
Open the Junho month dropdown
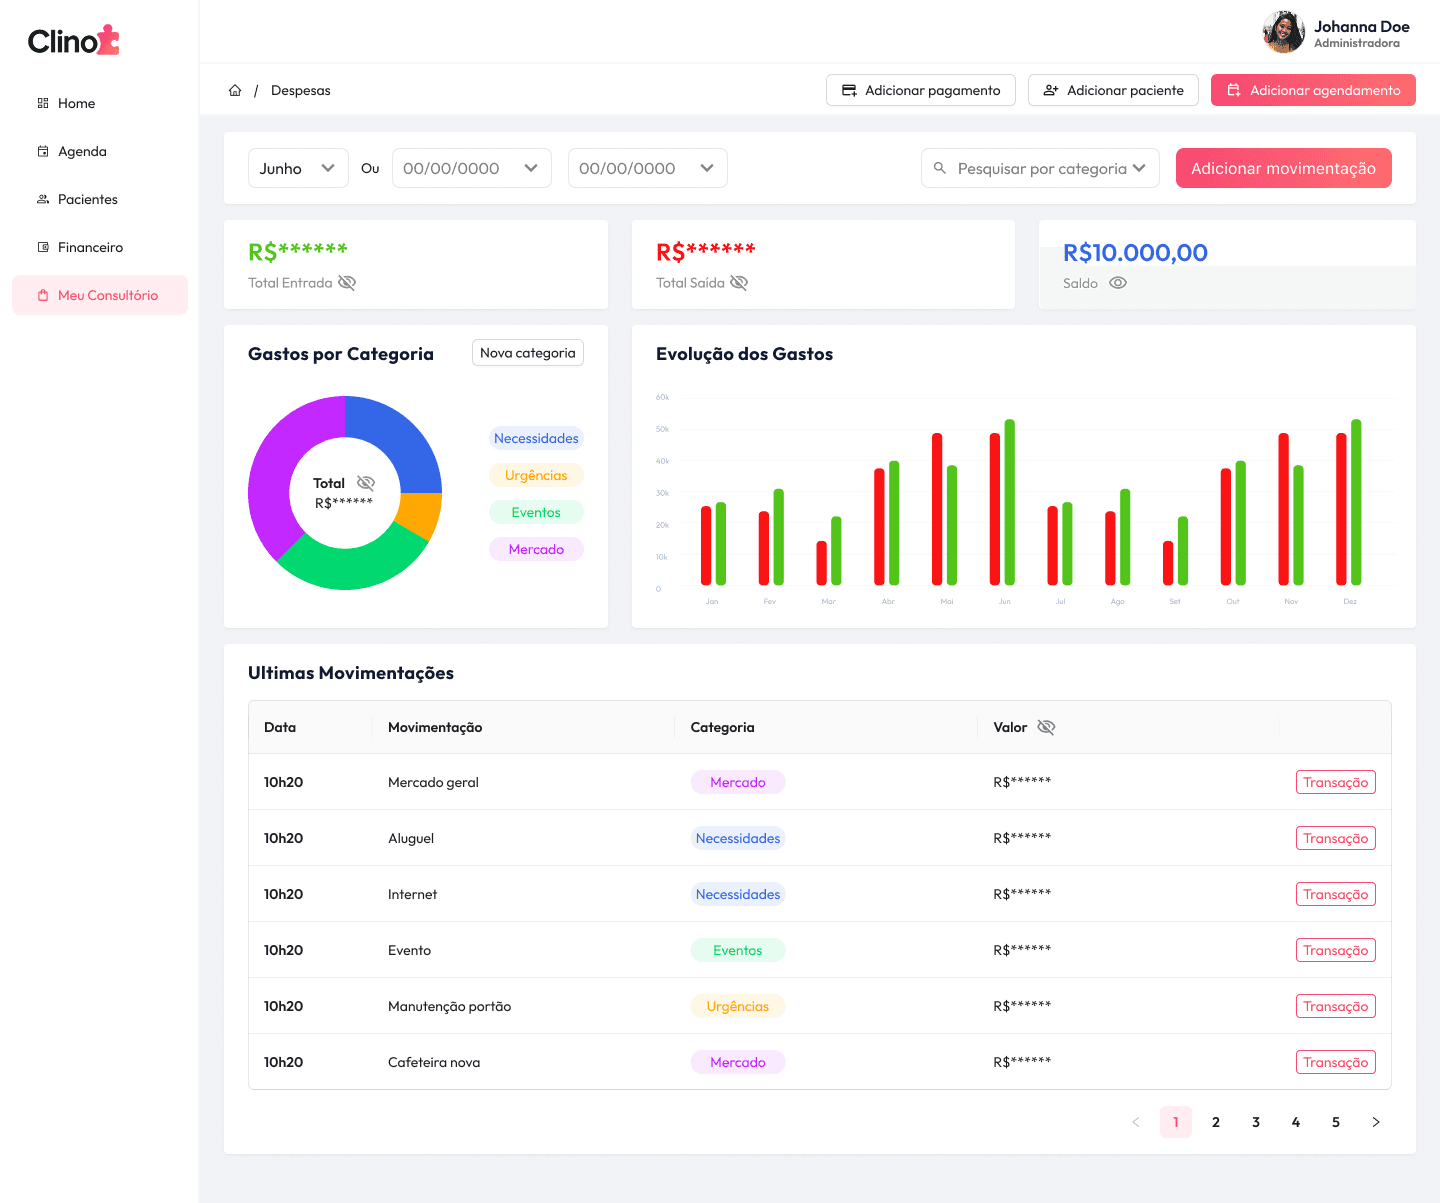pyautogui.click(x=298, y=168)
